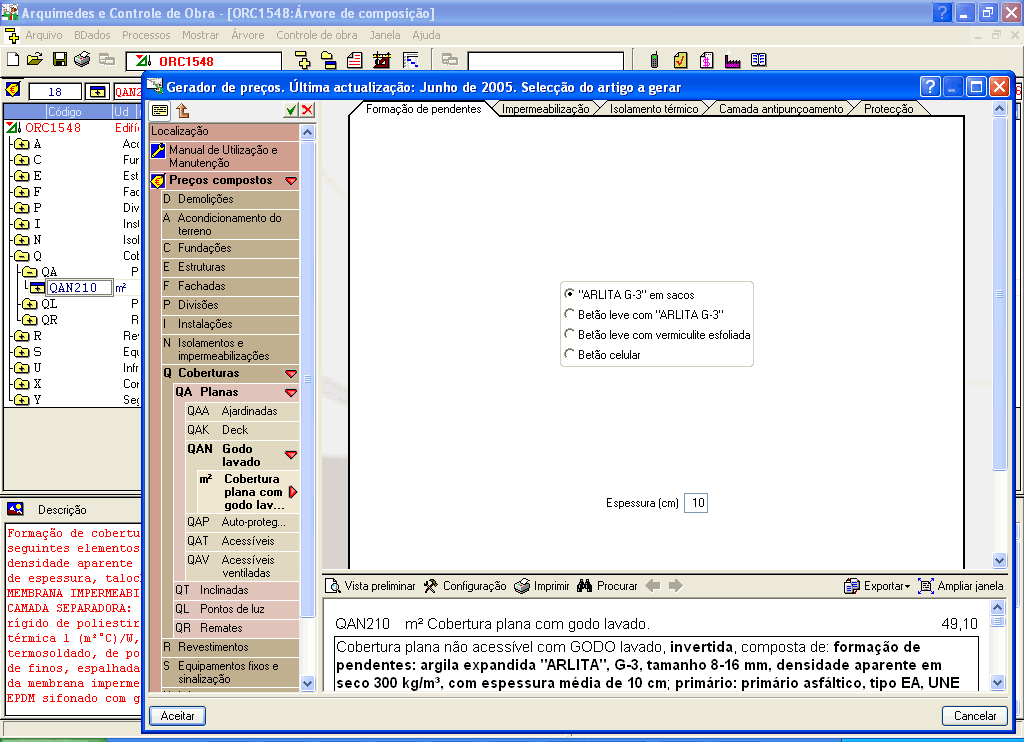Screen dimensions: 1024x742
Task: Switch to the Impermeabilização tab
Action: pyautogui.click(x=545, y=109)
